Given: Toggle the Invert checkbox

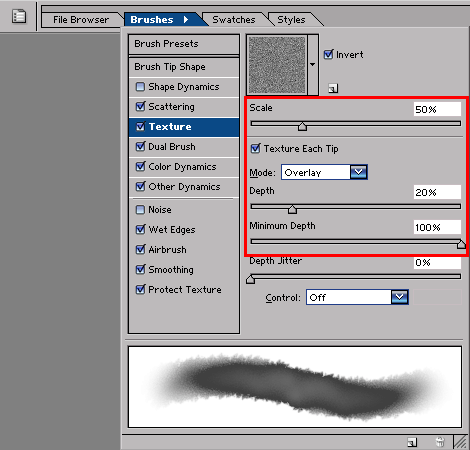Looking at the screenshot, I should [x=328, y=54].
